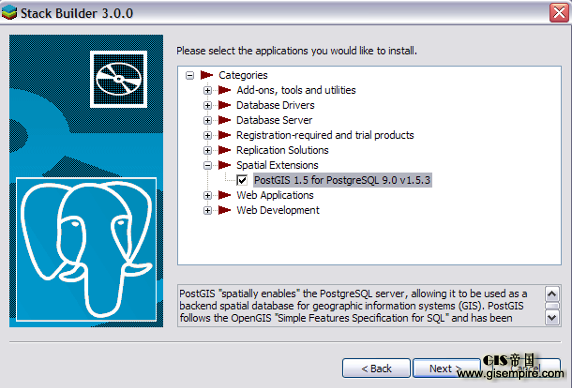Select Add-ons, tools and utilities label
572x388 pixels.
pyautogui.click(x=296, y=90)
